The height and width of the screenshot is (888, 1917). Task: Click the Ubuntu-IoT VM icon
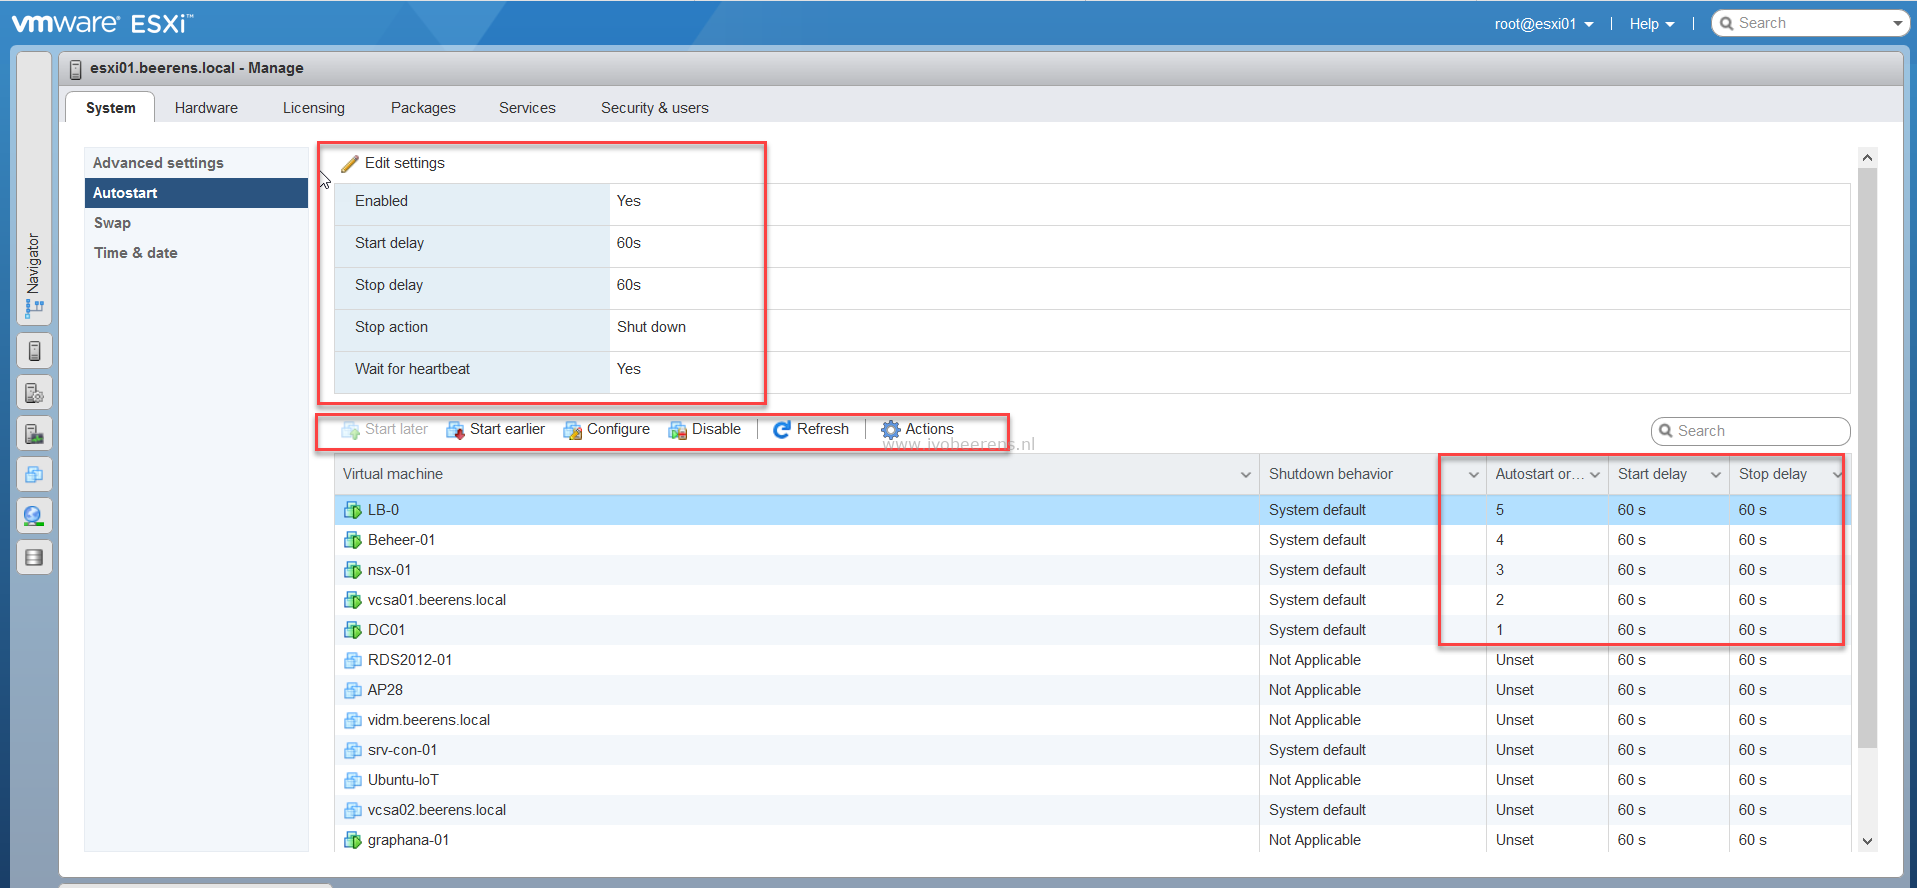coord(352,780)
